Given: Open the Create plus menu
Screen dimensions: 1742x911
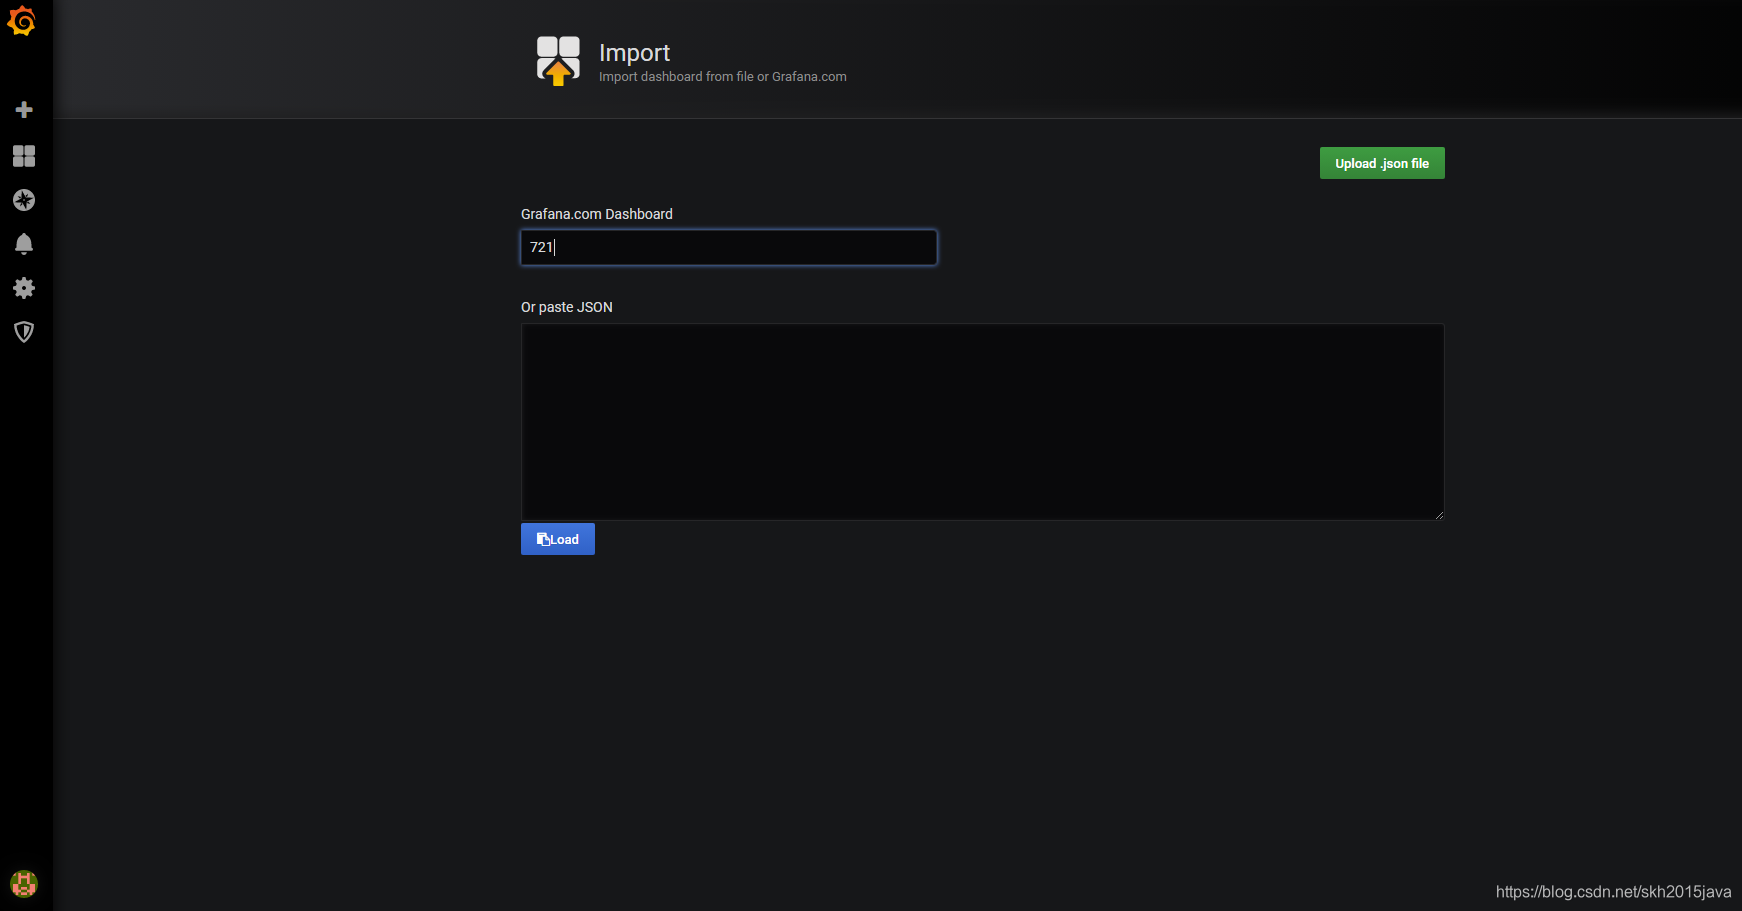Looking at the screenshot, I should tap(24, 109).
